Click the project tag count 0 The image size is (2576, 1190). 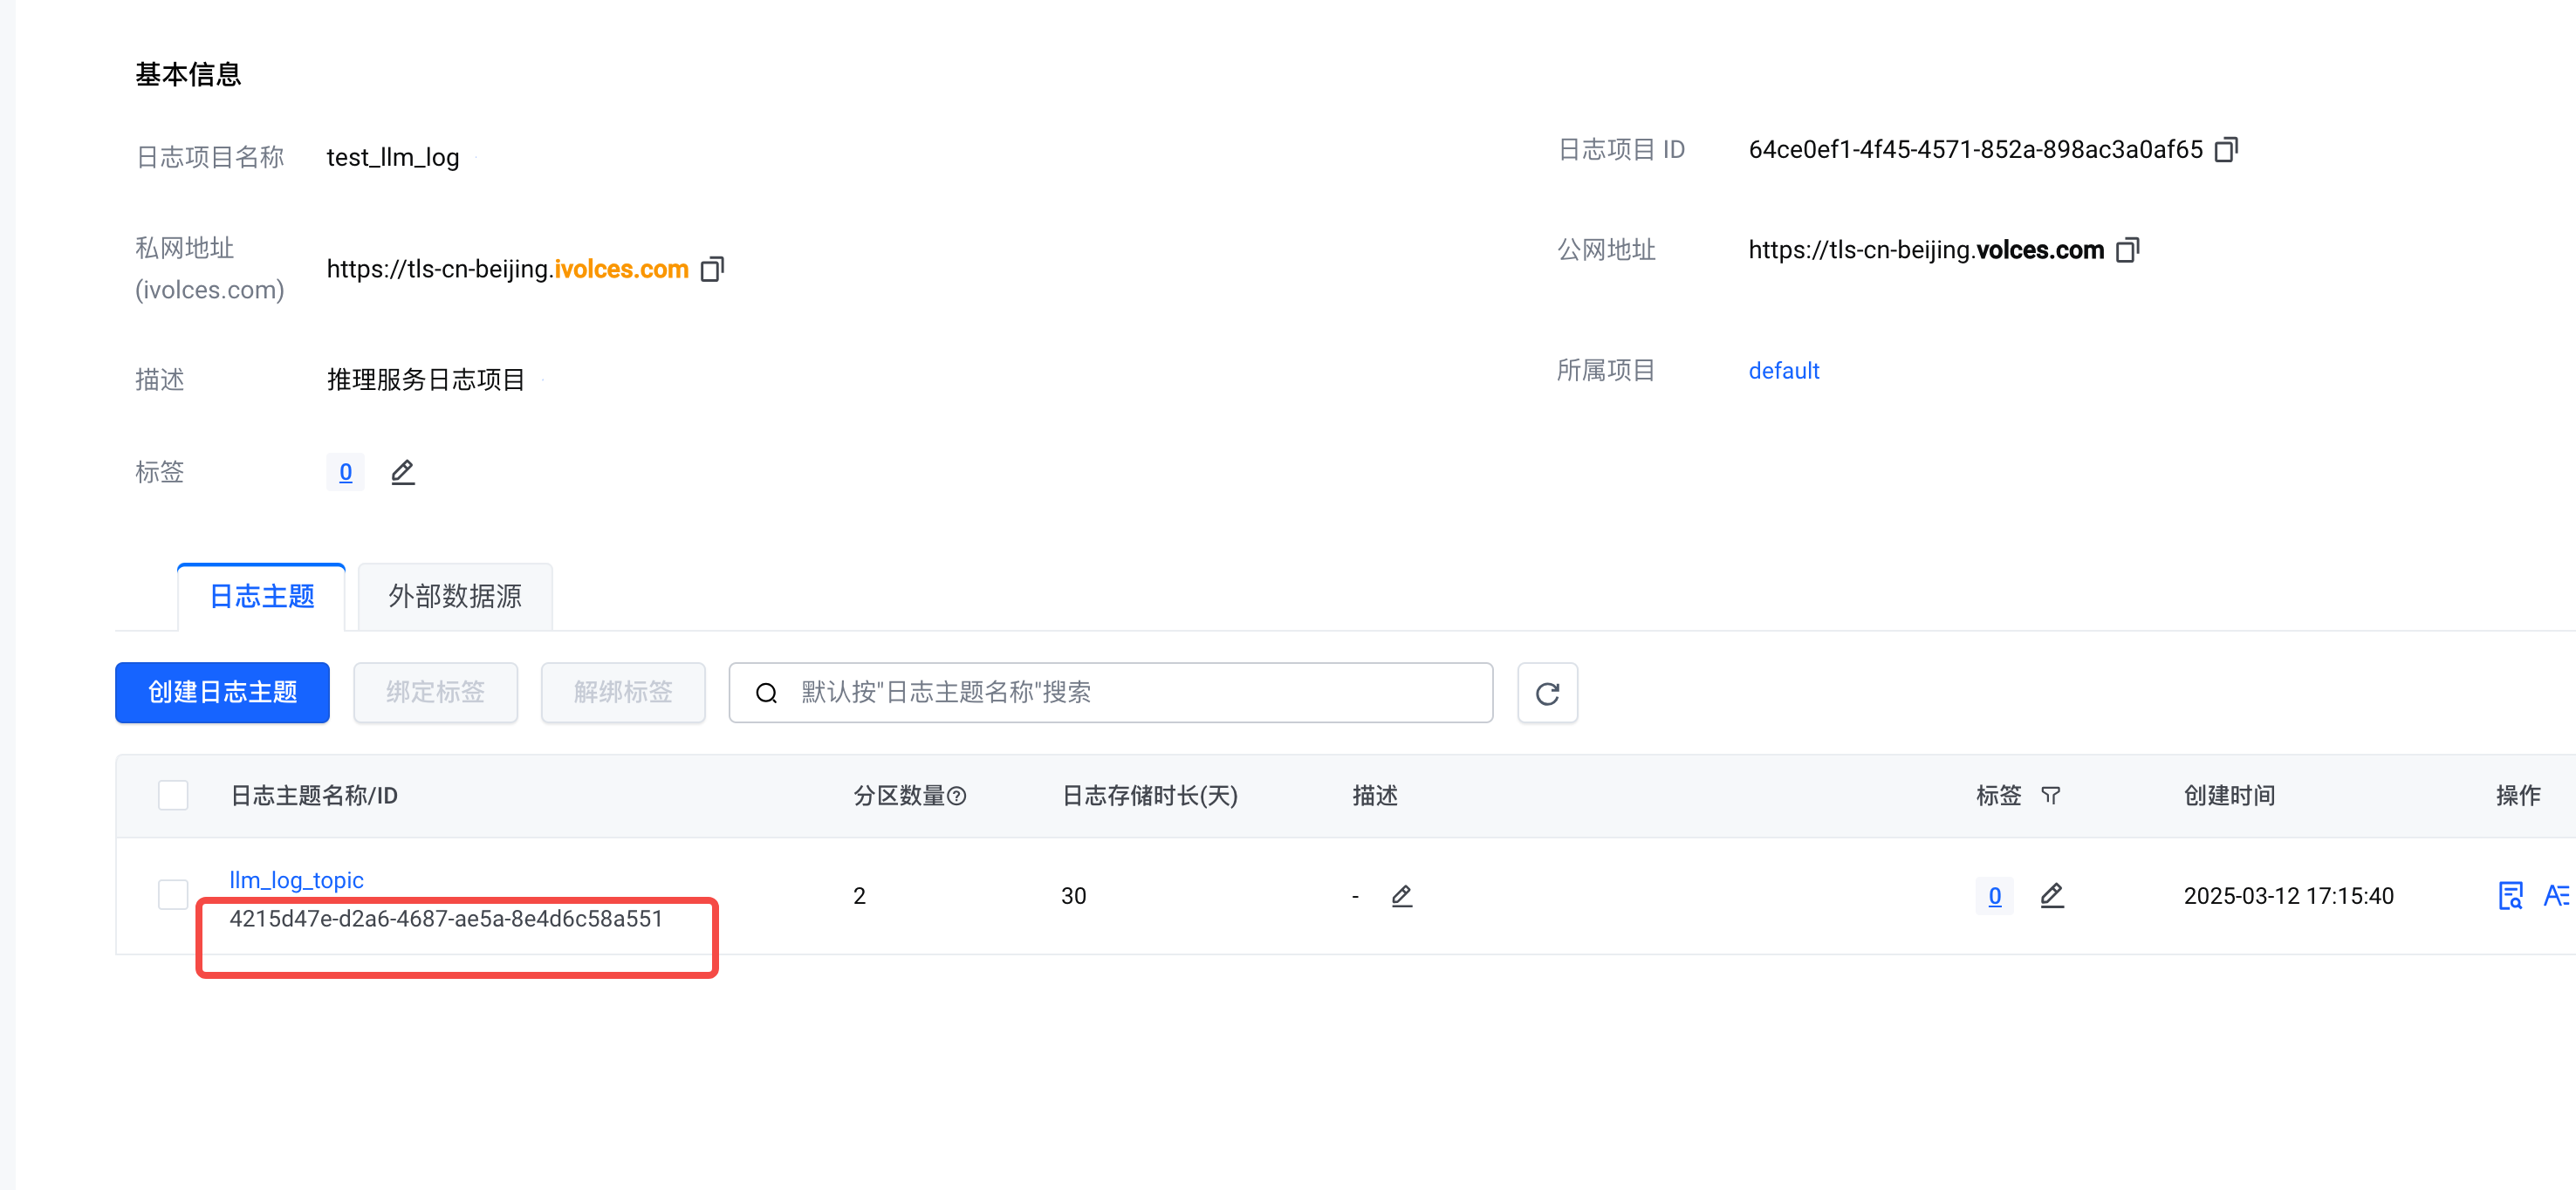pos(345,472)
